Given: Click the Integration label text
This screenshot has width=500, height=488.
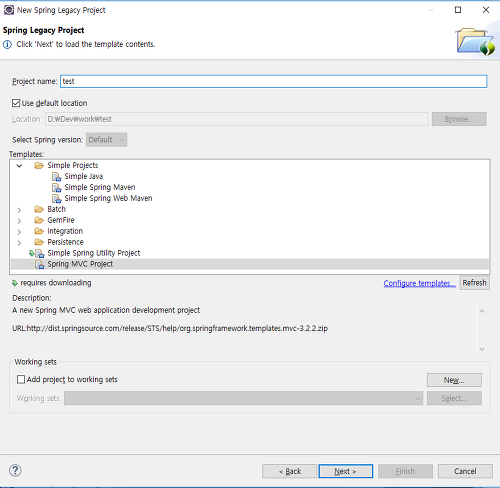Looking at the screenshot, I should coord(65,231).
